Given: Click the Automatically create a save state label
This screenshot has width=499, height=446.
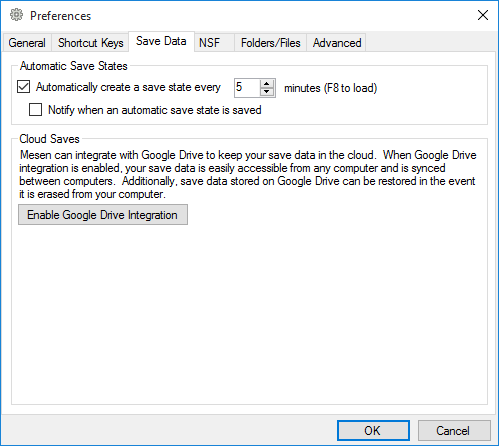Looking at the screenshot, I should pos(128,87).
